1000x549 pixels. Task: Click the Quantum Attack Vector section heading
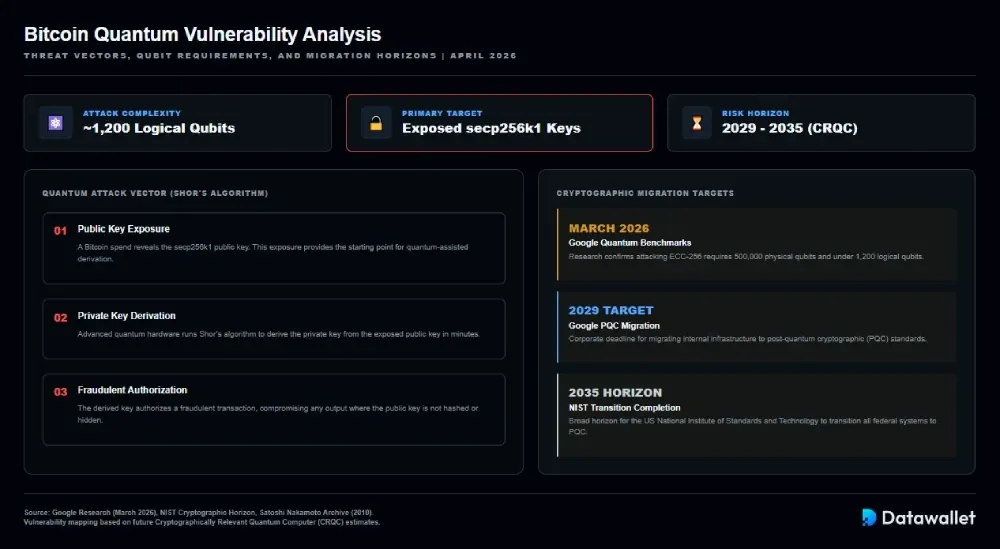tap(155, 193)
